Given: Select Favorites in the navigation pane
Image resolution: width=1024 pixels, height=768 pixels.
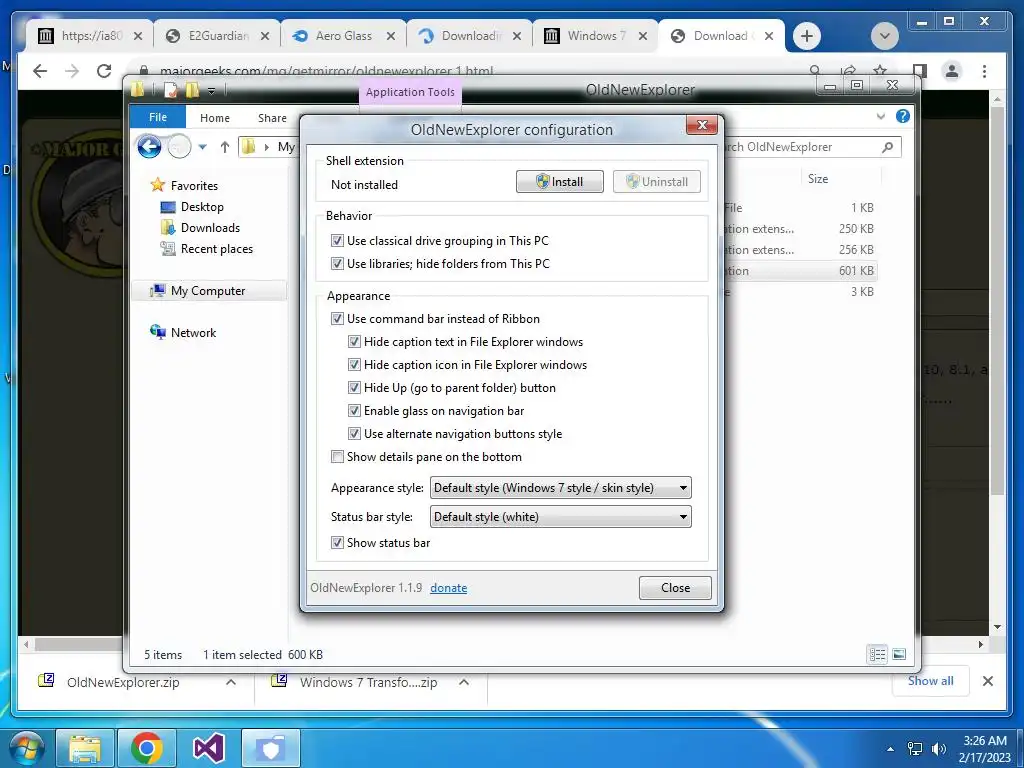Looking at the screenshot, I should pyautogui.click(x=194, y=185).
